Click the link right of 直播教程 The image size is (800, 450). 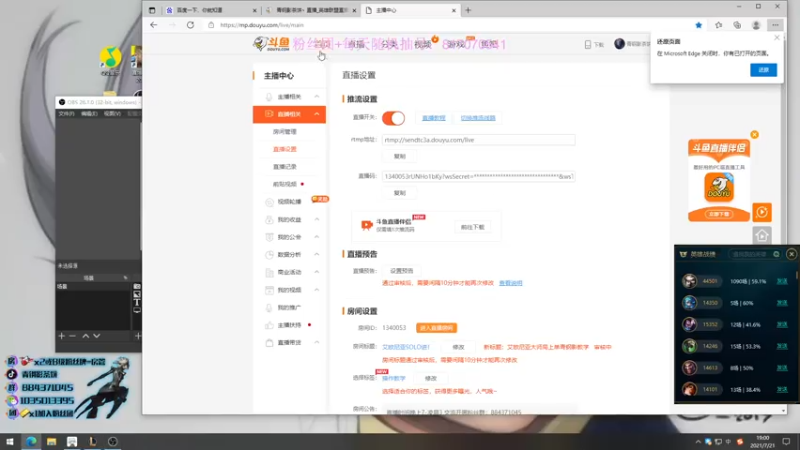pos(478,118)
